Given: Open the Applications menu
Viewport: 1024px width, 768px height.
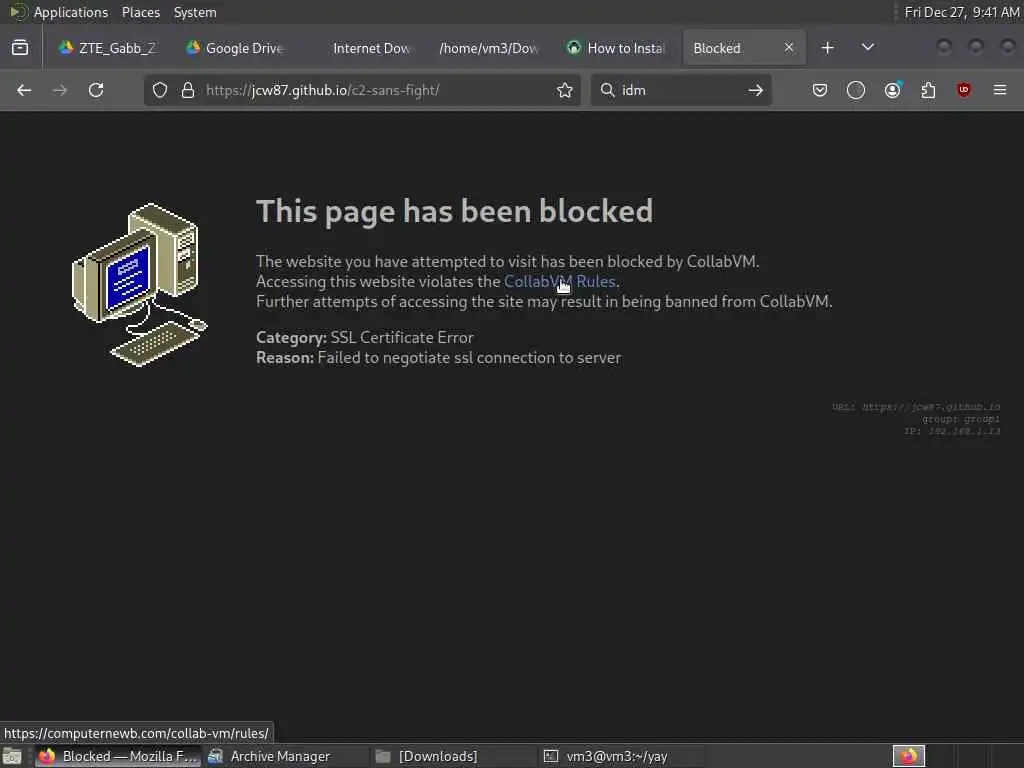Looking at the screenshot, I should coord(71,12).
